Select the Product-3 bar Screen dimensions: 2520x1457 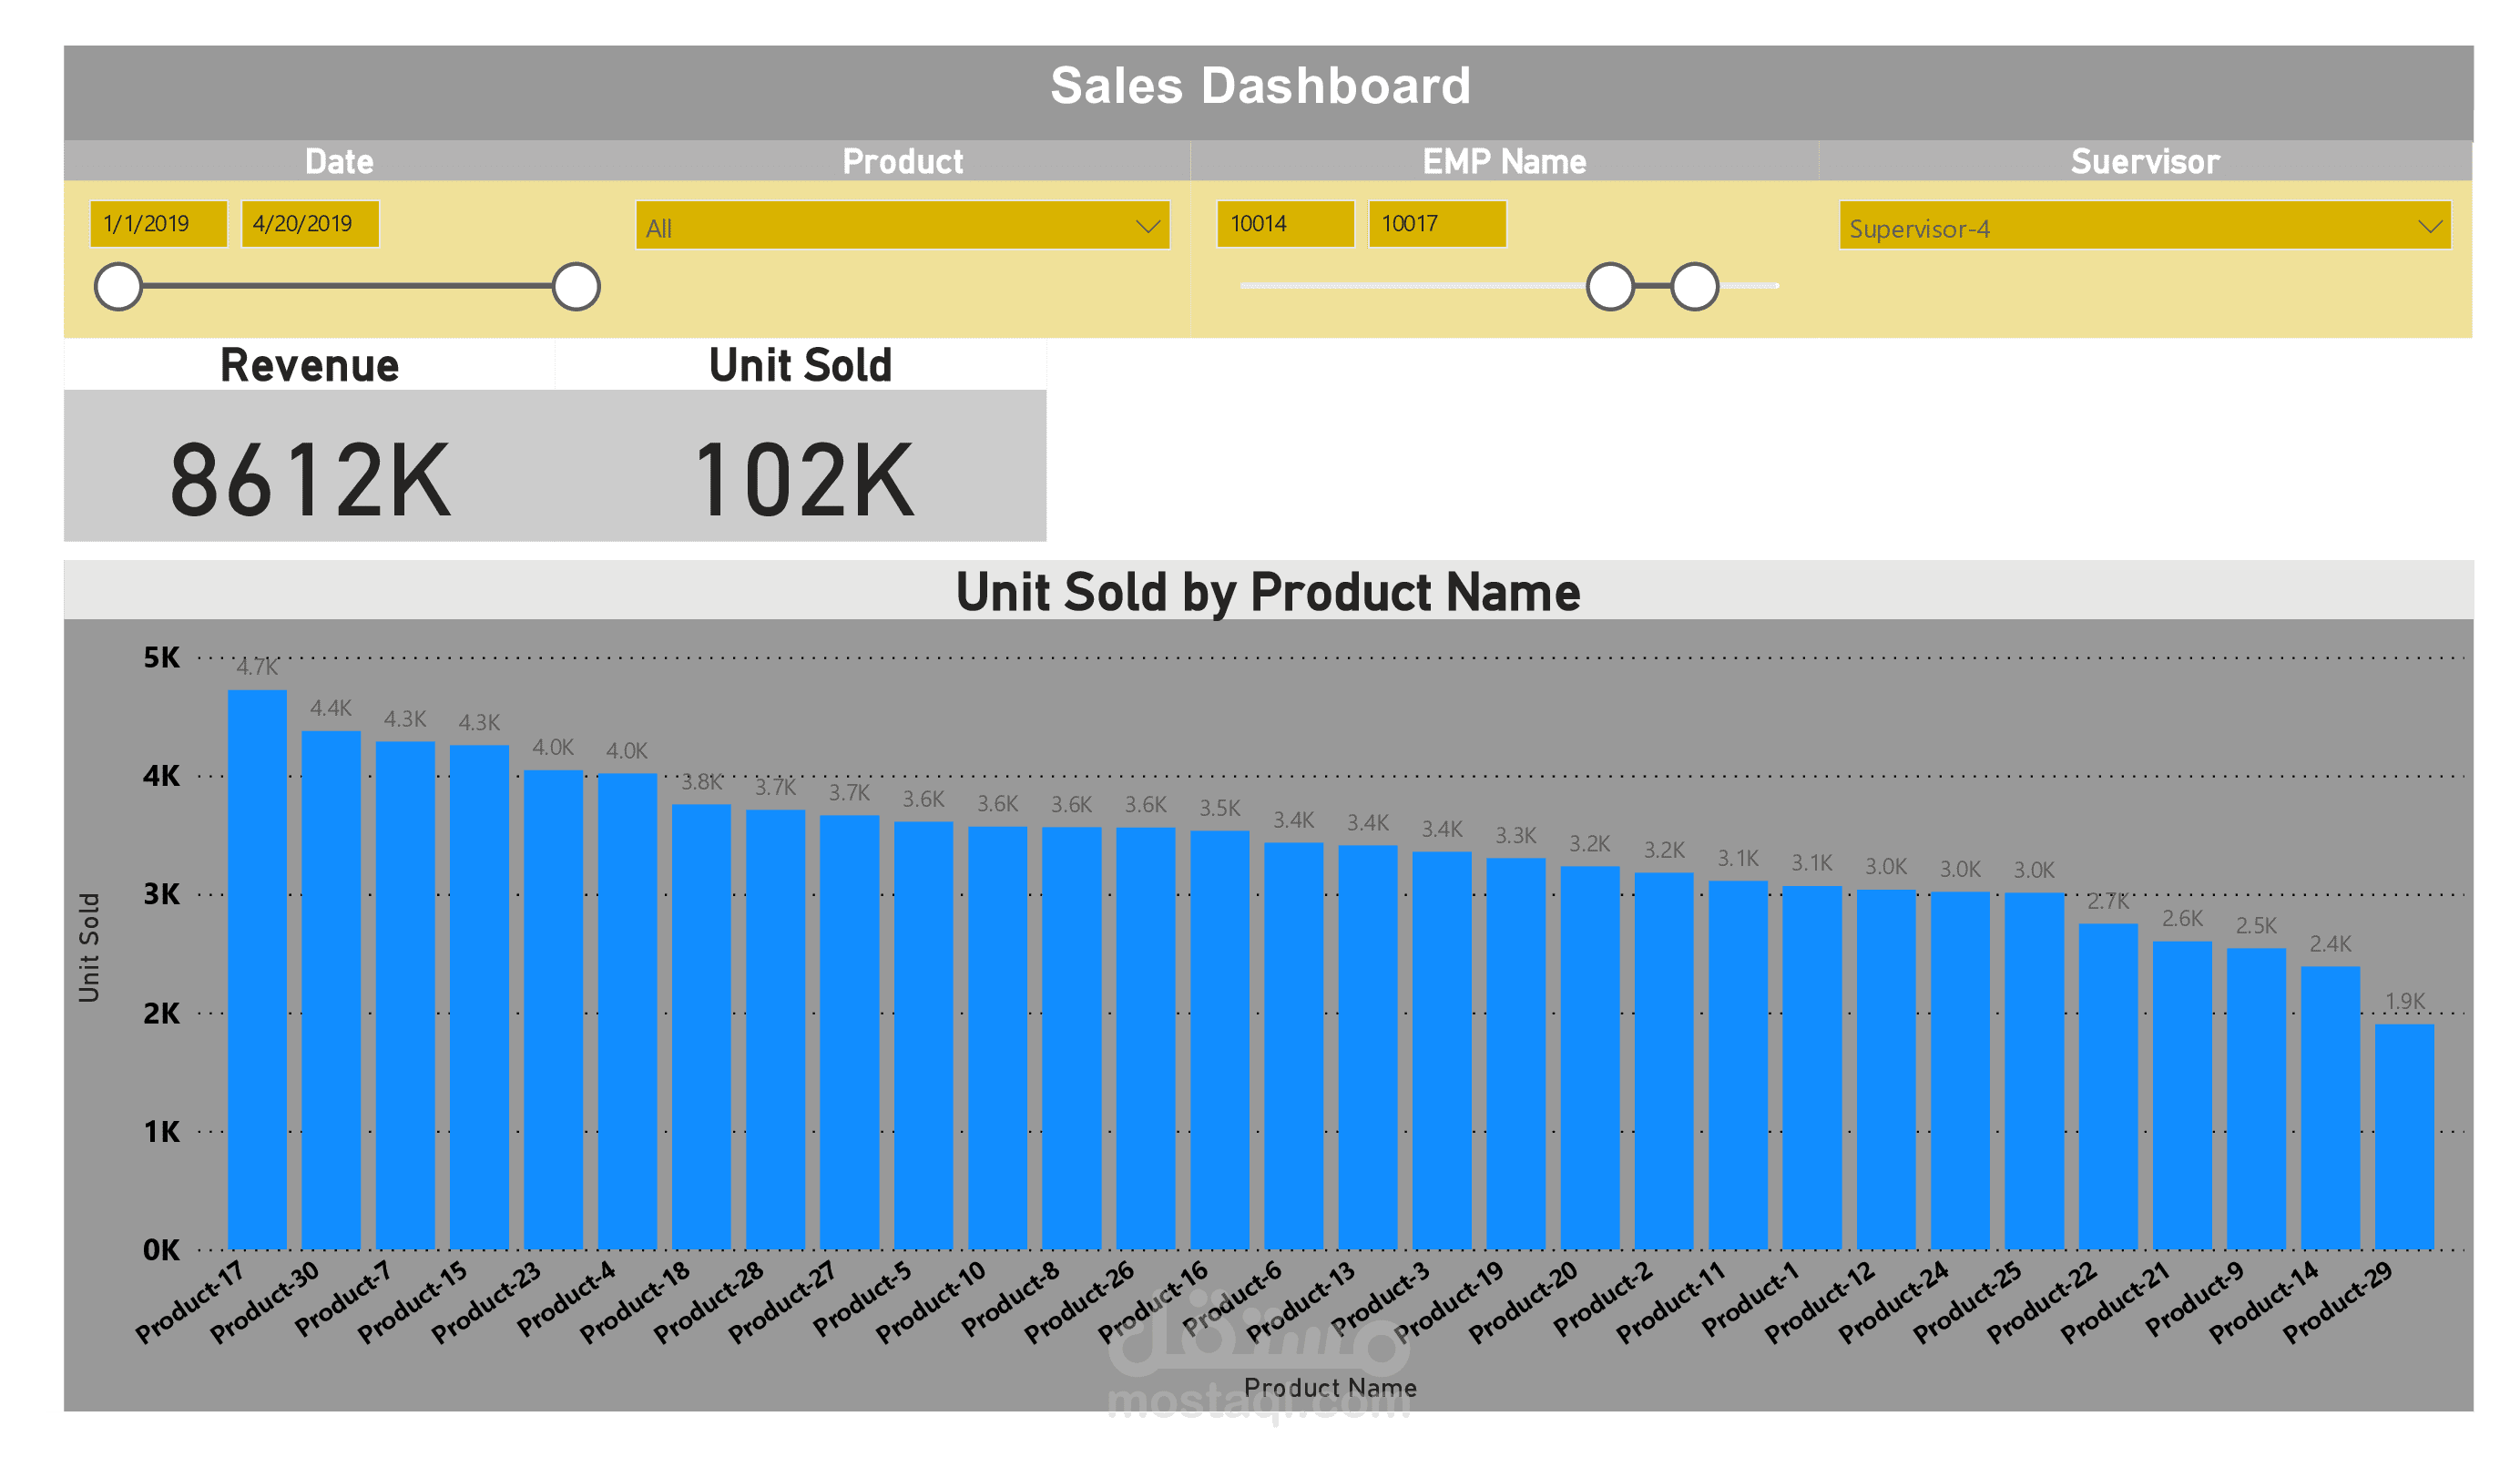click(1441, 1050)
